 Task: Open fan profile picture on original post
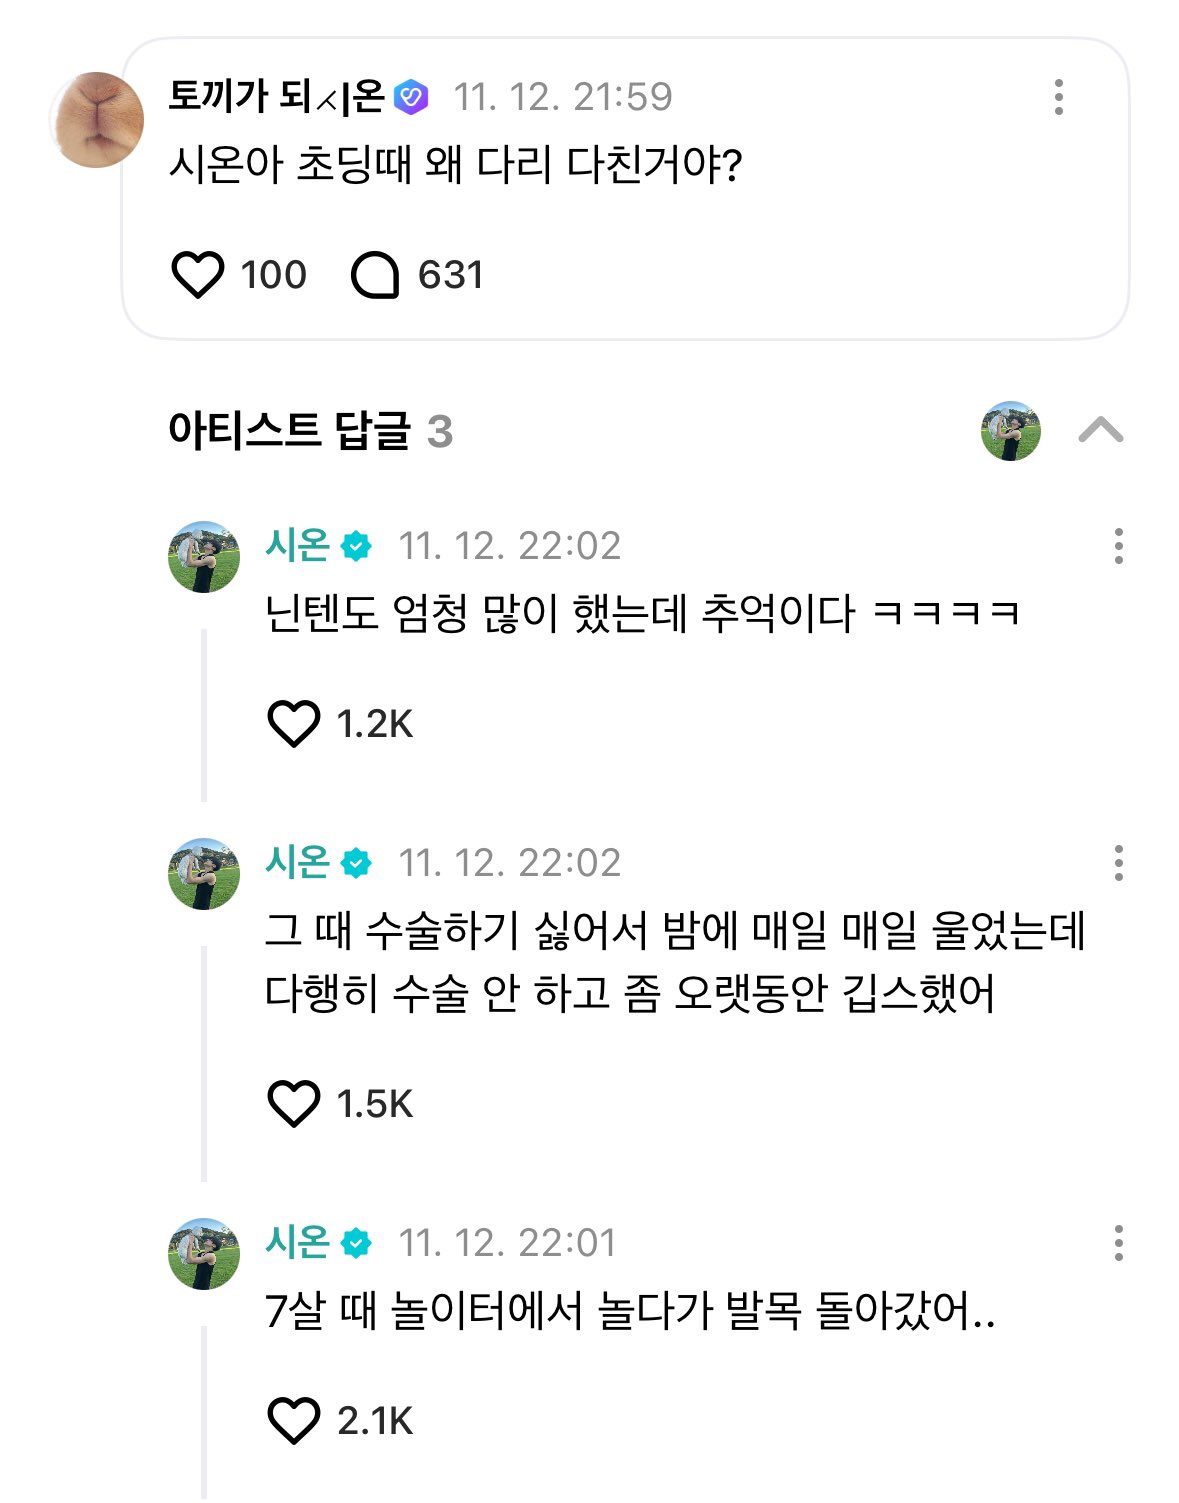[x=96, y=120]
